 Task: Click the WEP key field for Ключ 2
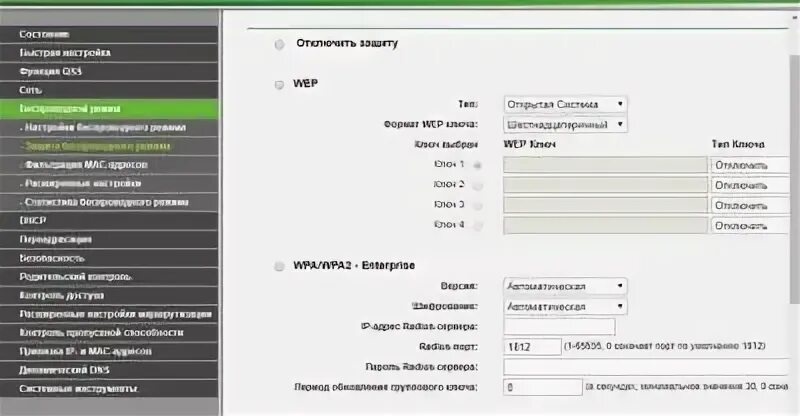[x=605, y=185]
